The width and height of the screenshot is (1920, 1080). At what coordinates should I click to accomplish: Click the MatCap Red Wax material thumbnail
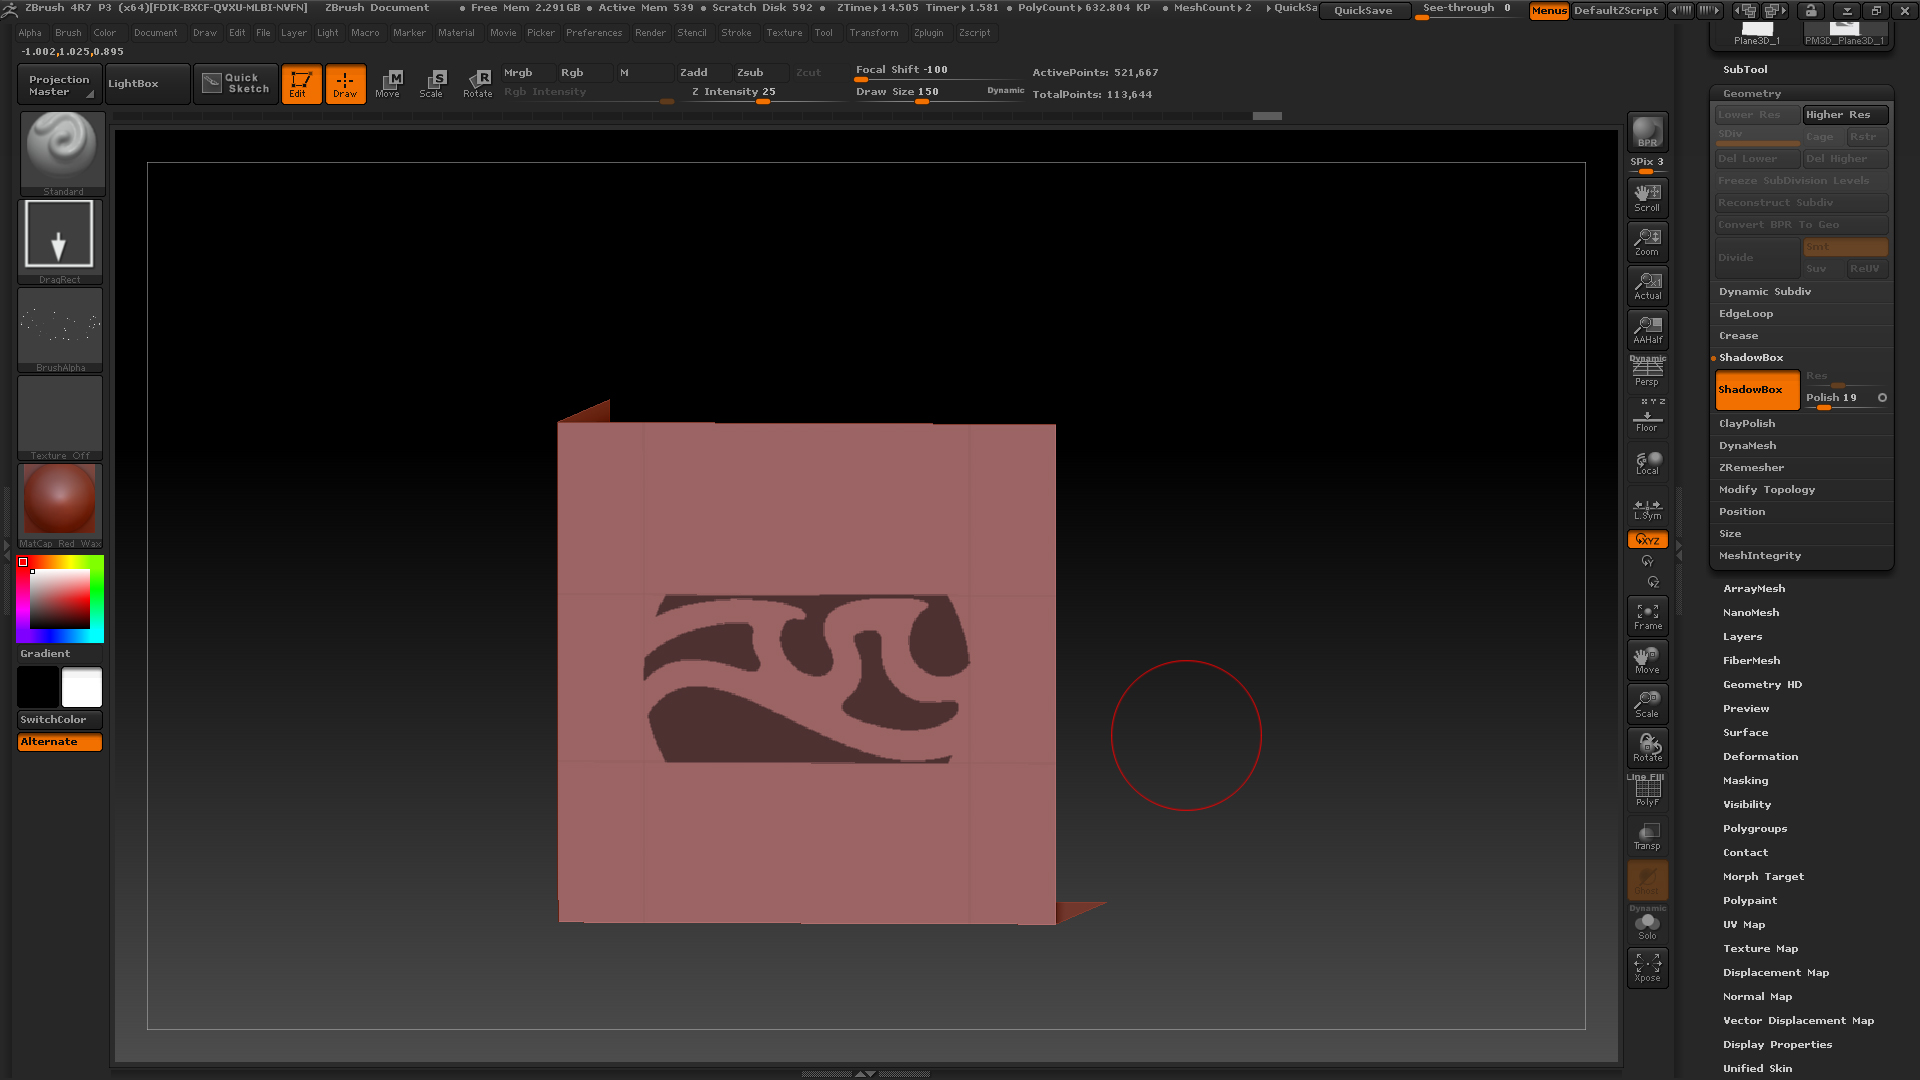click(60, 500)
